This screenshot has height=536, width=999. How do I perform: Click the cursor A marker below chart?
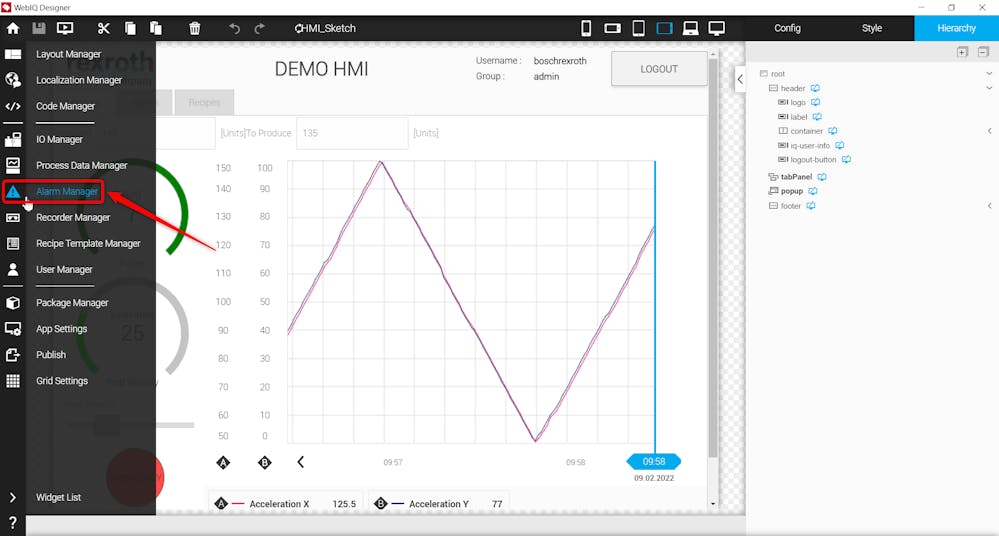(223, 463)
